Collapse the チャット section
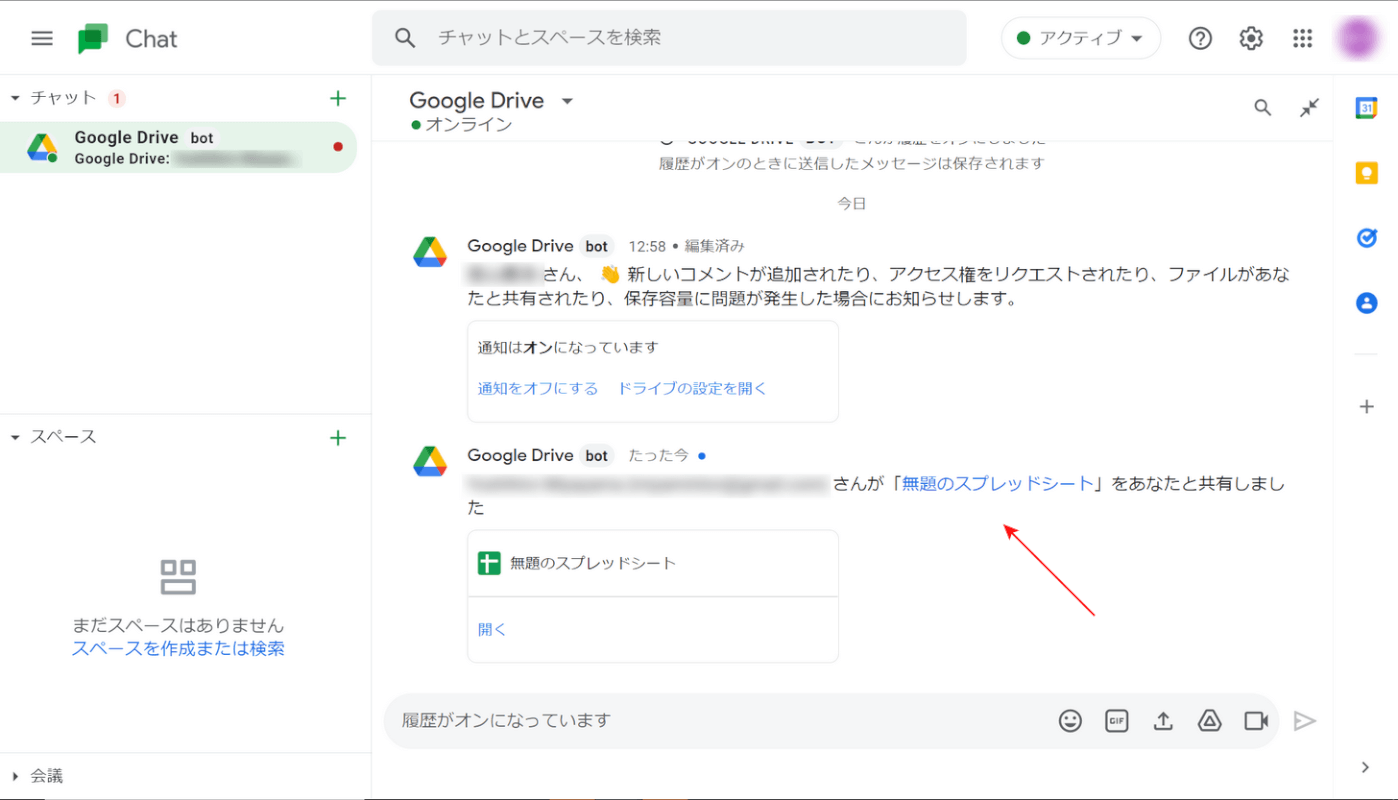 (x=15, y=98)
